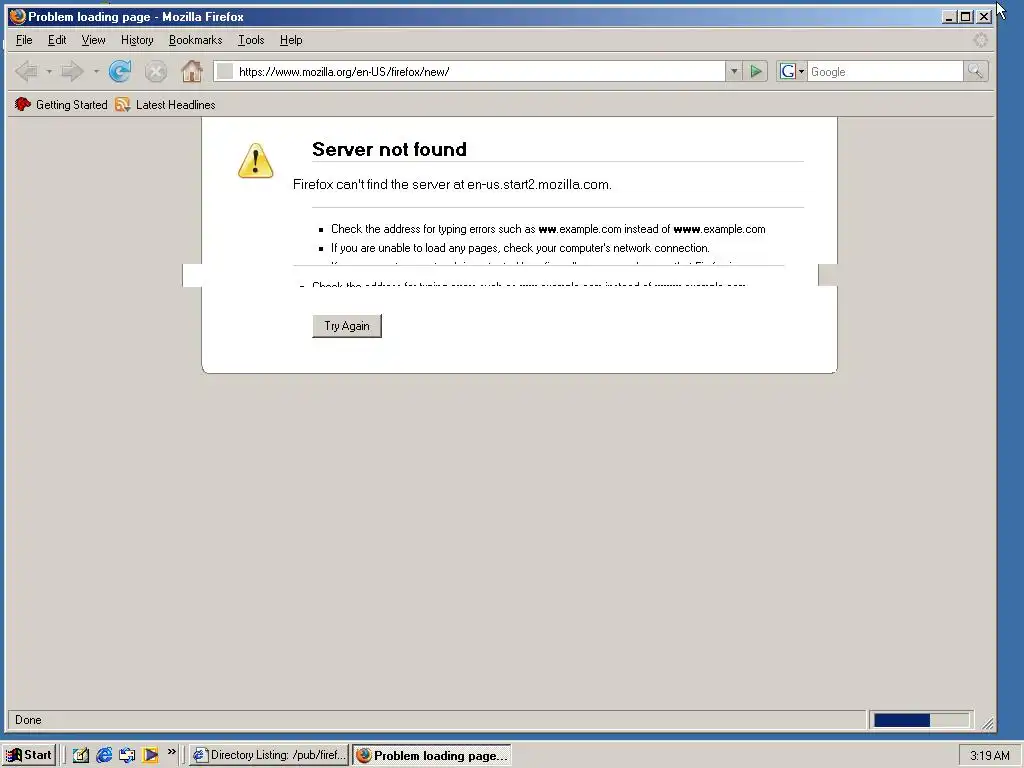The height and width of the screenshot is (768, 1024).
Task: Open the Google search engine selector
Action: pyautogui.click(x=792, y=71)
